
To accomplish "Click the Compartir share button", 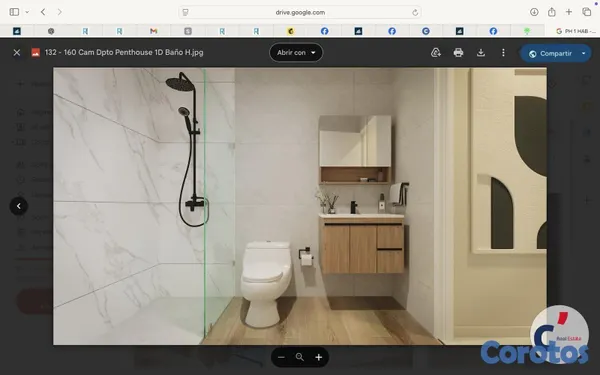I will (x=550, y=54).
